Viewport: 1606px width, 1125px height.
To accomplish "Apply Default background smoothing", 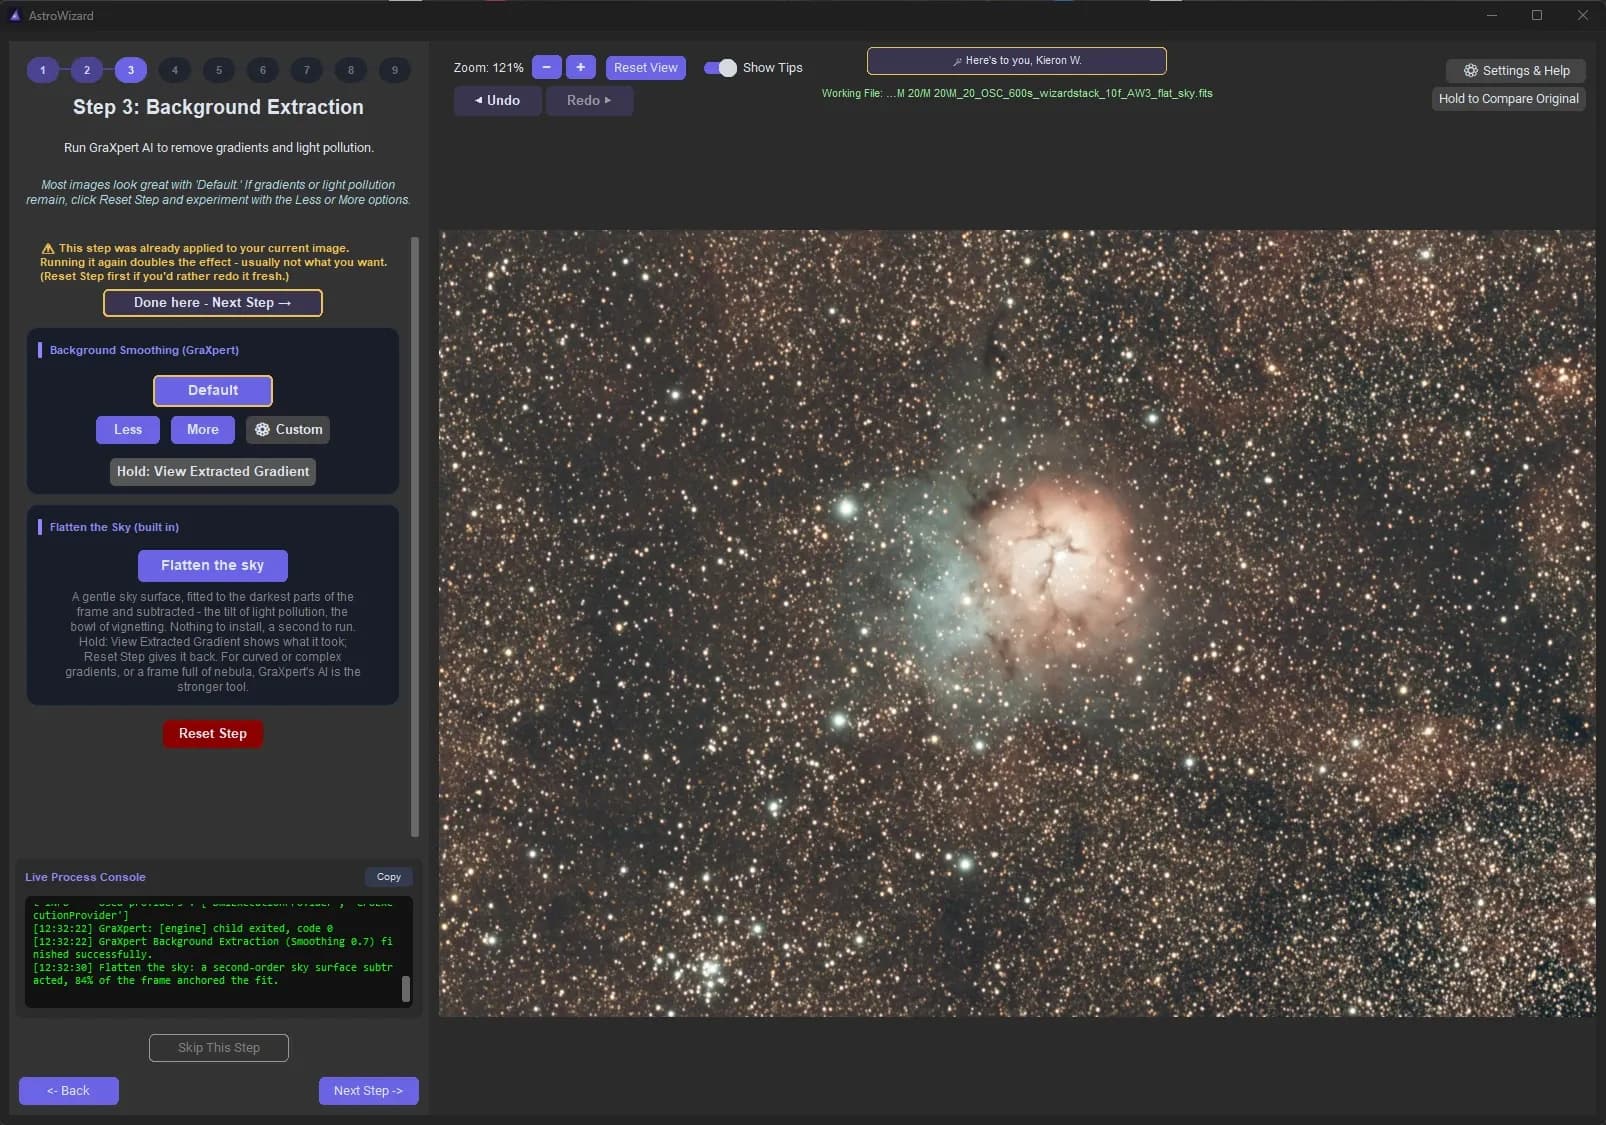I will 213,390.
